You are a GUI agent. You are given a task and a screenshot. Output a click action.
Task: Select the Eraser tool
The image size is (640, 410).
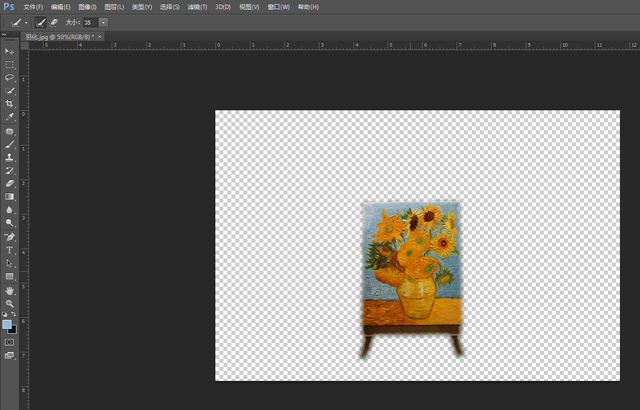pyautogui.click(x=10, y=184)
